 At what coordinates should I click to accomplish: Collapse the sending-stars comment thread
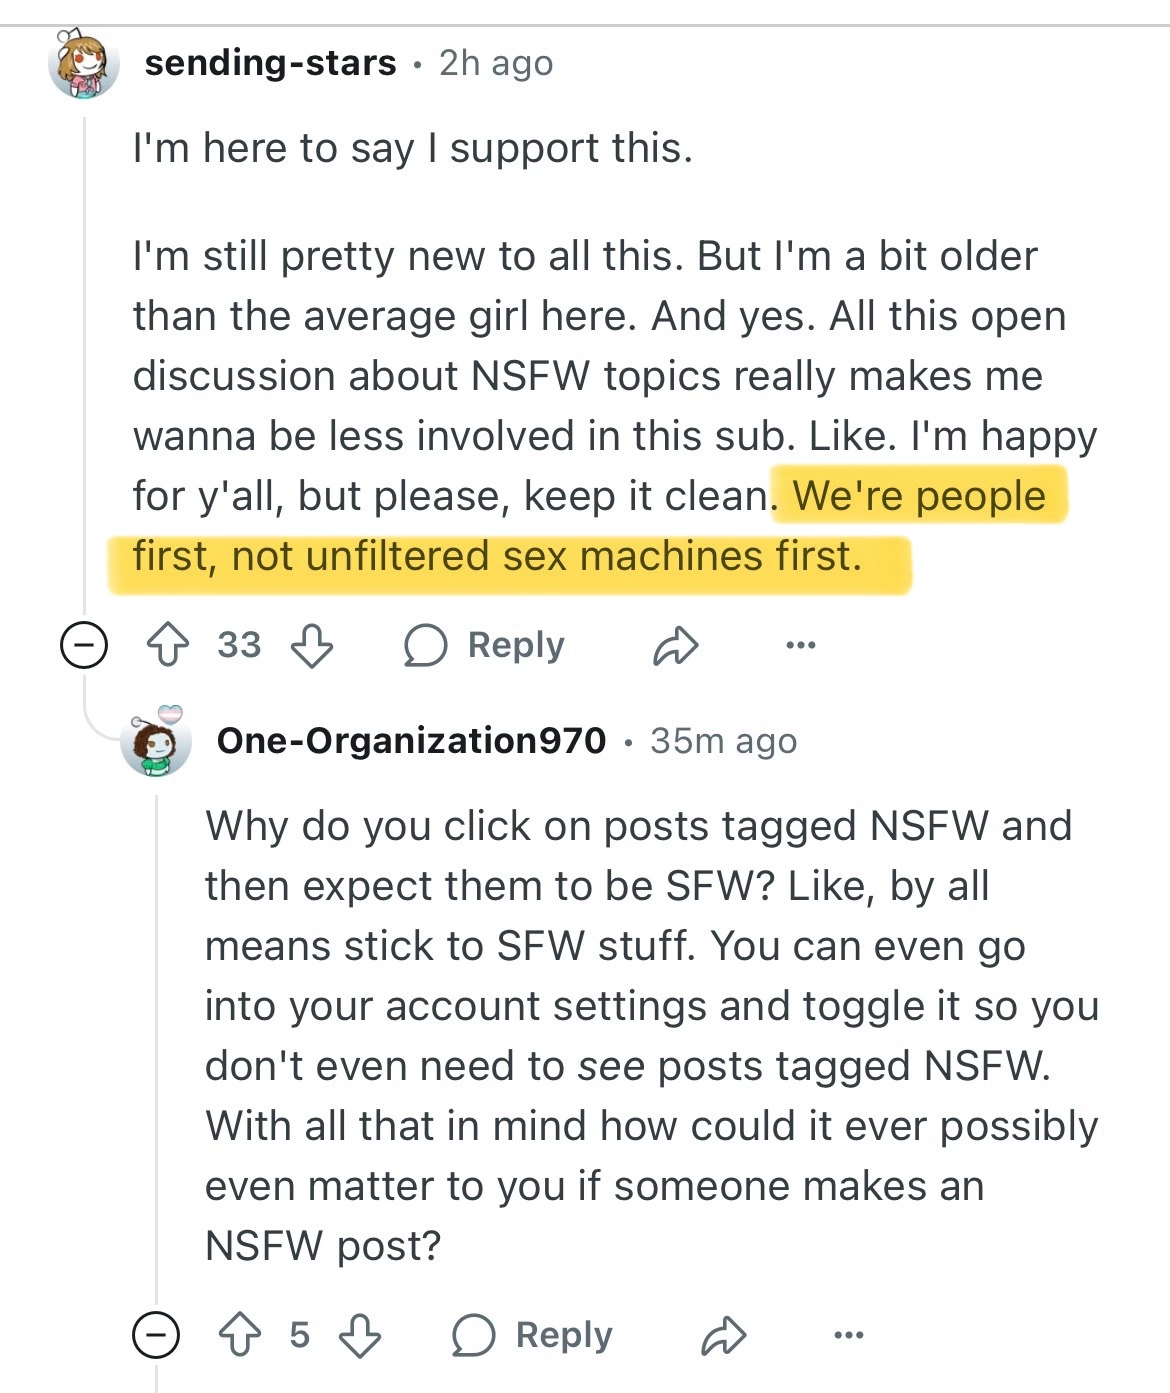[x=84, y=645]
